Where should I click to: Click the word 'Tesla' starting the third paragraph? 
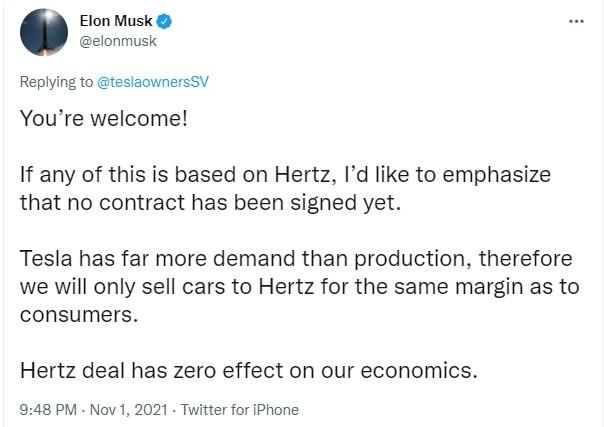click(46, 258)
